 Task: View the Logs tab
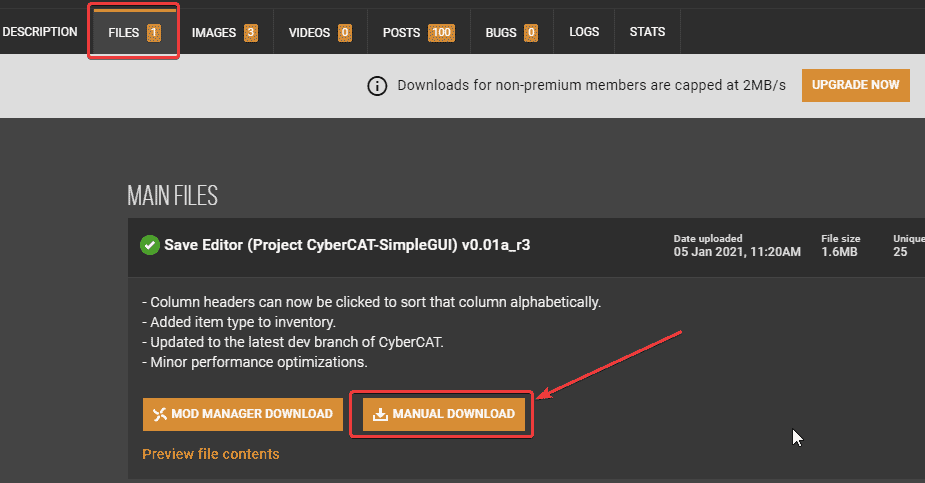click(584, 32)
